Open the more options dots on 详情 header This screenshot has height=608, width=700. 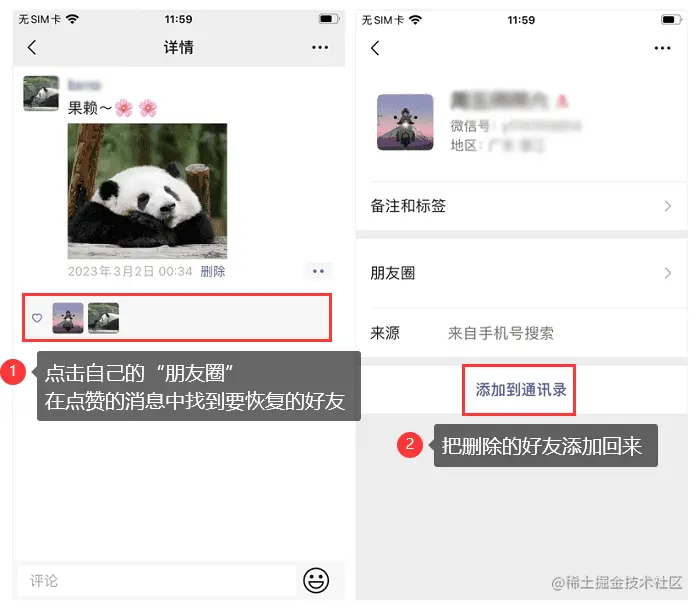320,47
